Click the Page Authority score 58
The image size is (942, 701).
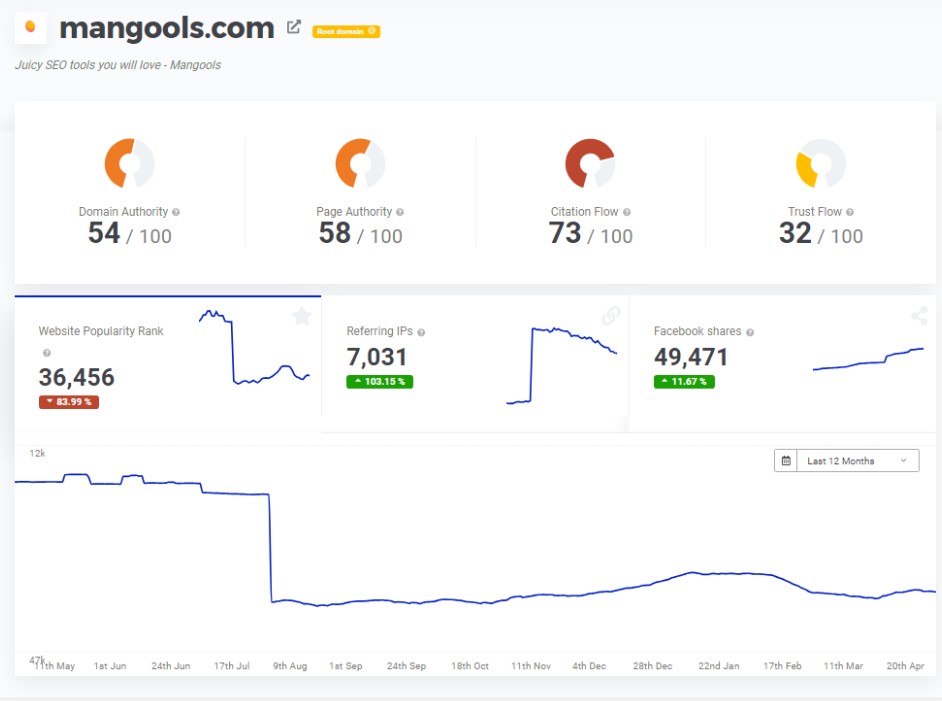tap(335, 233)
